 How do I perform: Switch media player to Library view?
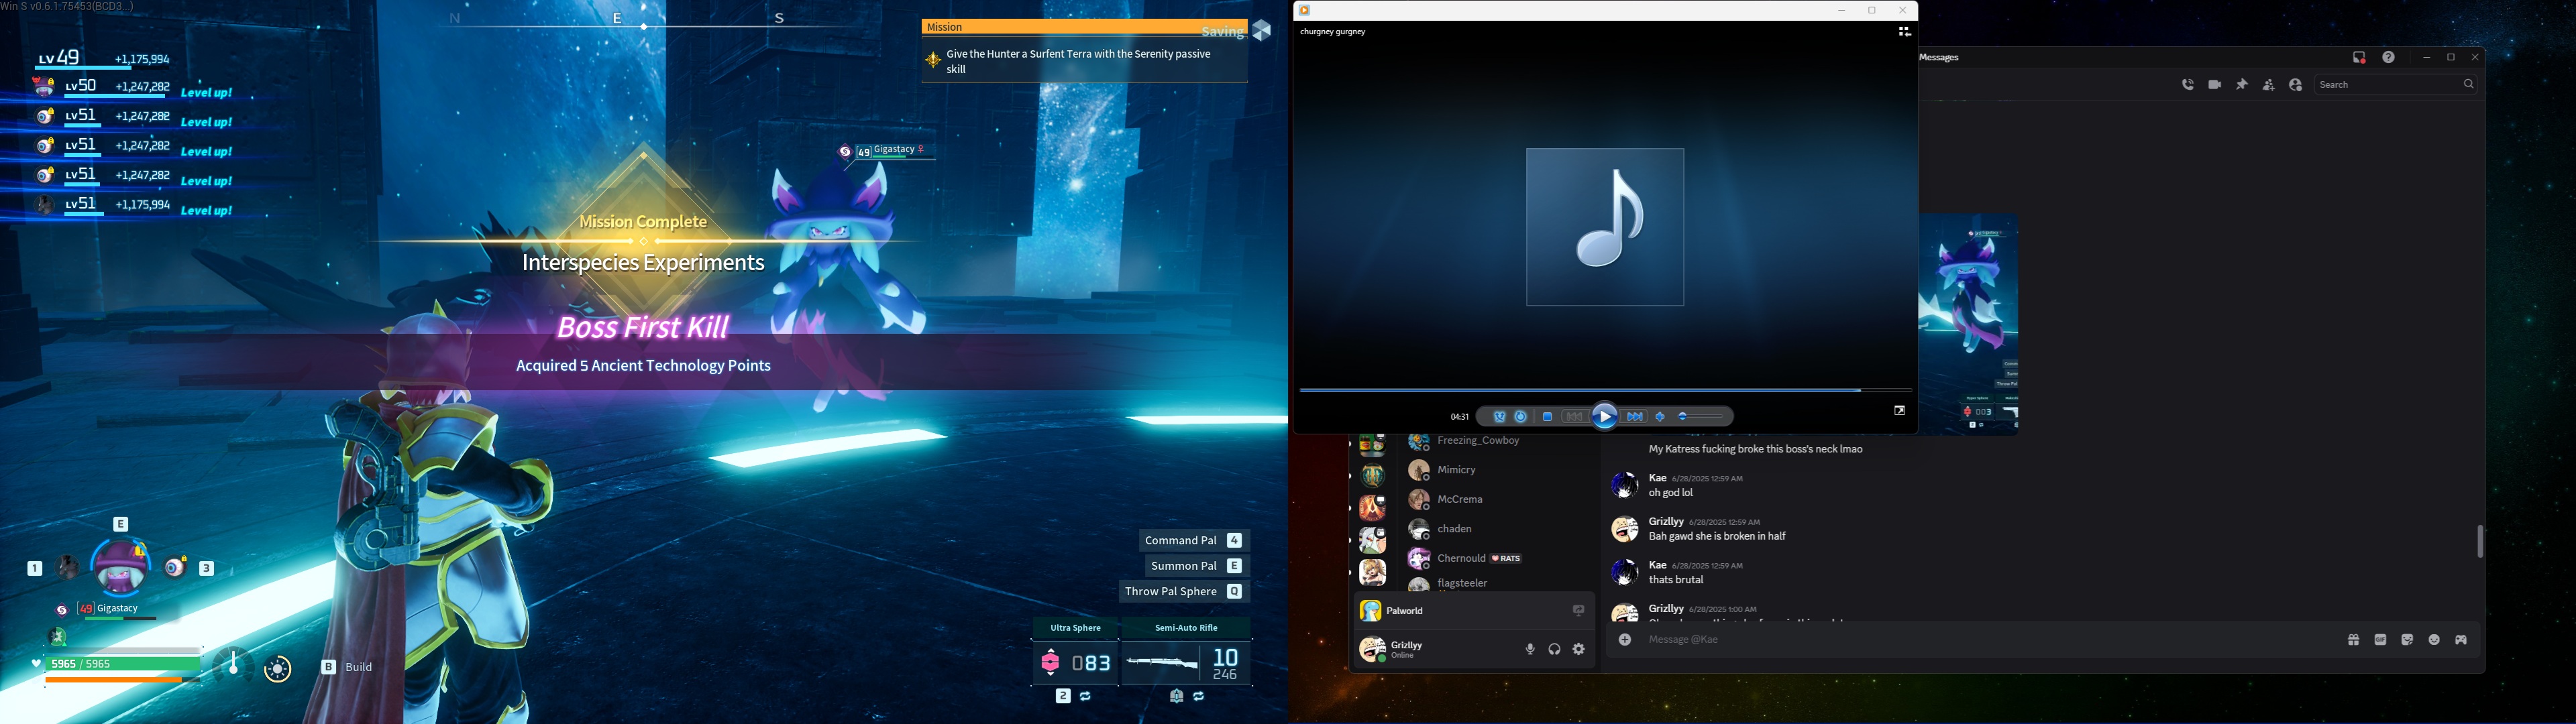1904,32
